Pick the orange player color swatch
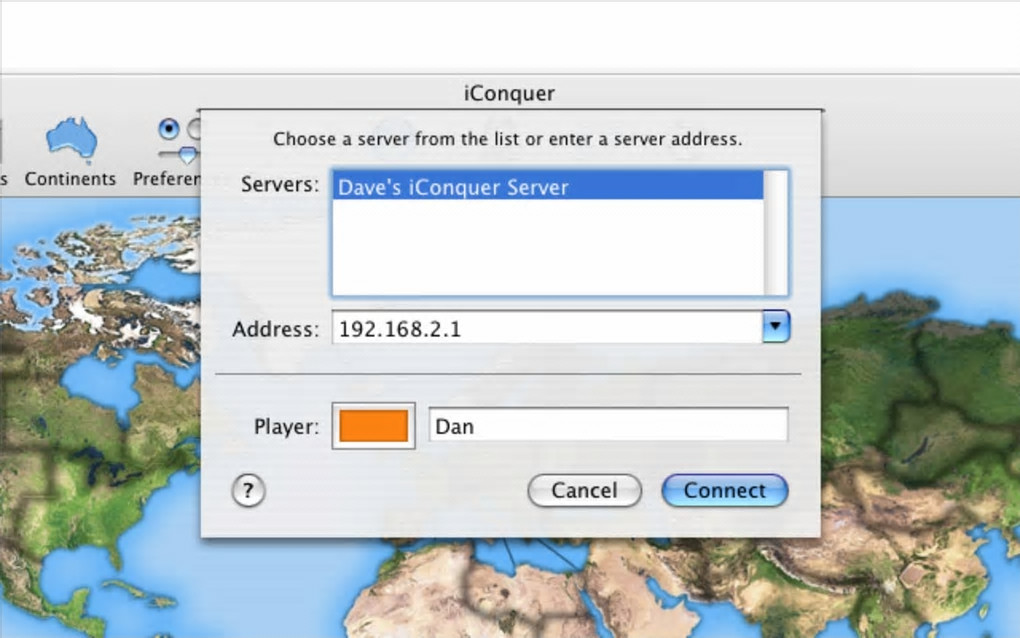Image resolution: width=1020 pixels, height=638 pixels. [x=373, y=426]
